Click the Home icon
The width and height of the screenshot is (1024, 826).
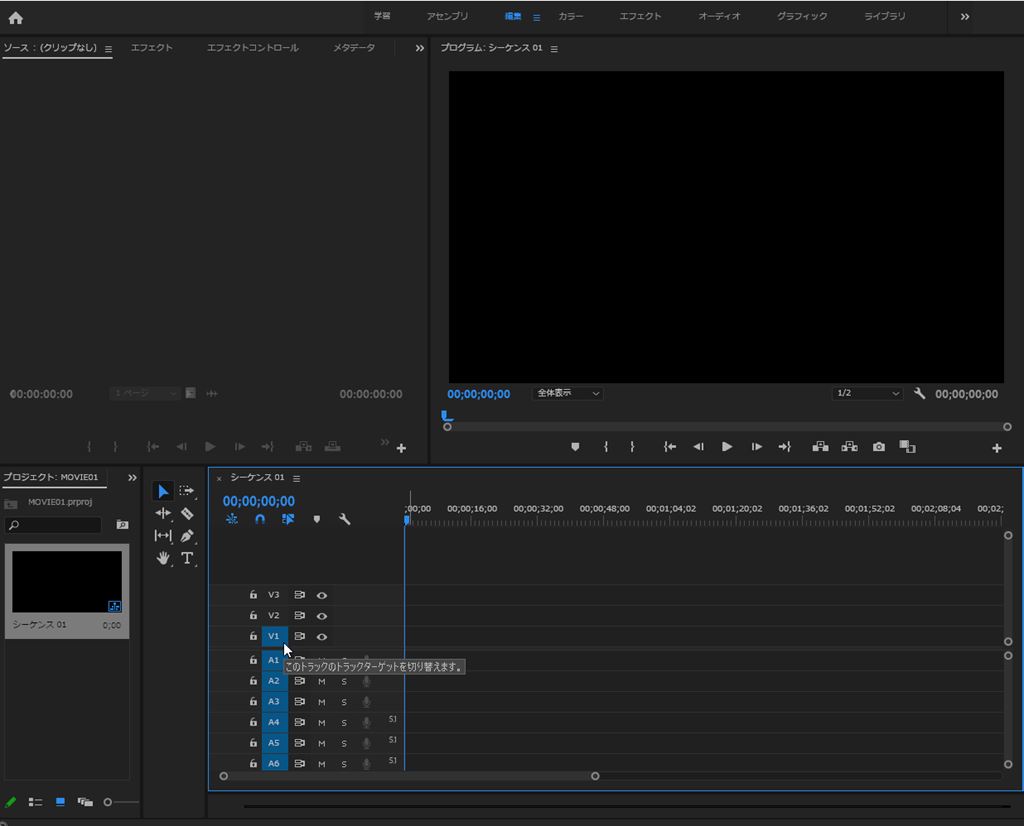tap(15, 17)
